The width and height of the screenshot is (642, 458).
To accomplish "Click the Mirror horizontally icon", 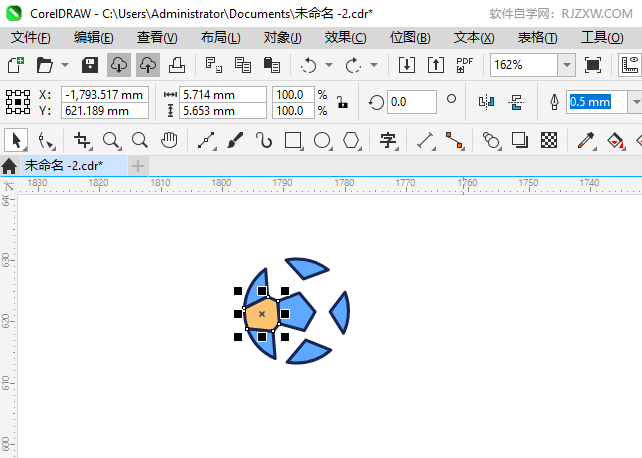I will (486, 102).
